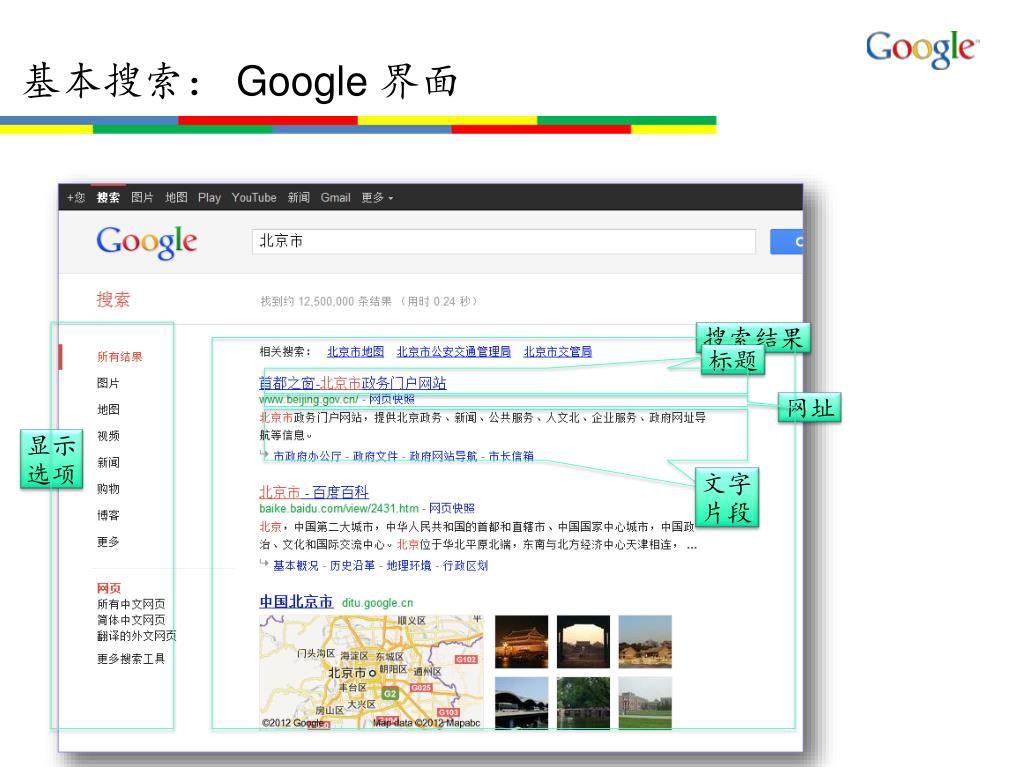Open the bottom-left bridge photo thumbnail
The width and height of the screenshot is (1023, 767).
(521, 703)
